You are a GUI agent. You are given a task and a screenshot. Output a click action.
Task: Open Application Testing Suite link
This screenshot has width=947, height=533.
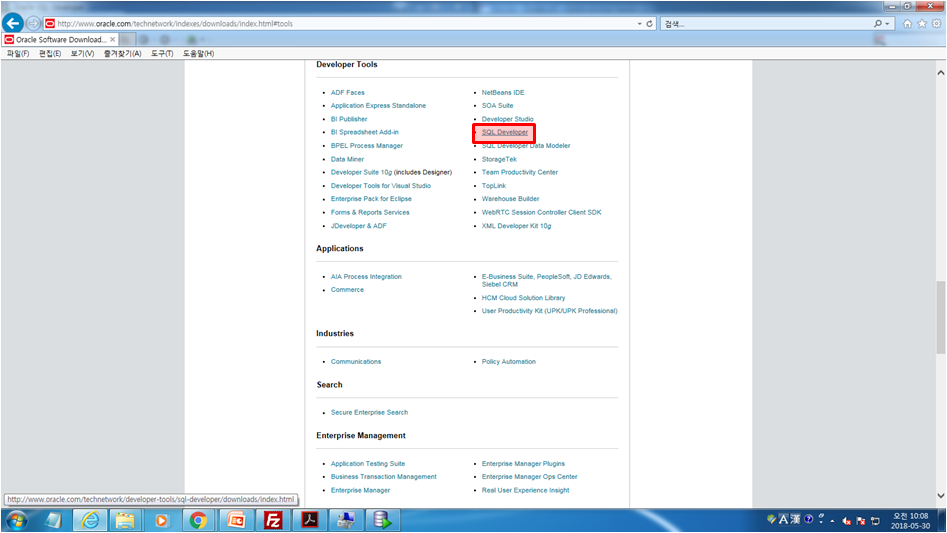[368, 464]
